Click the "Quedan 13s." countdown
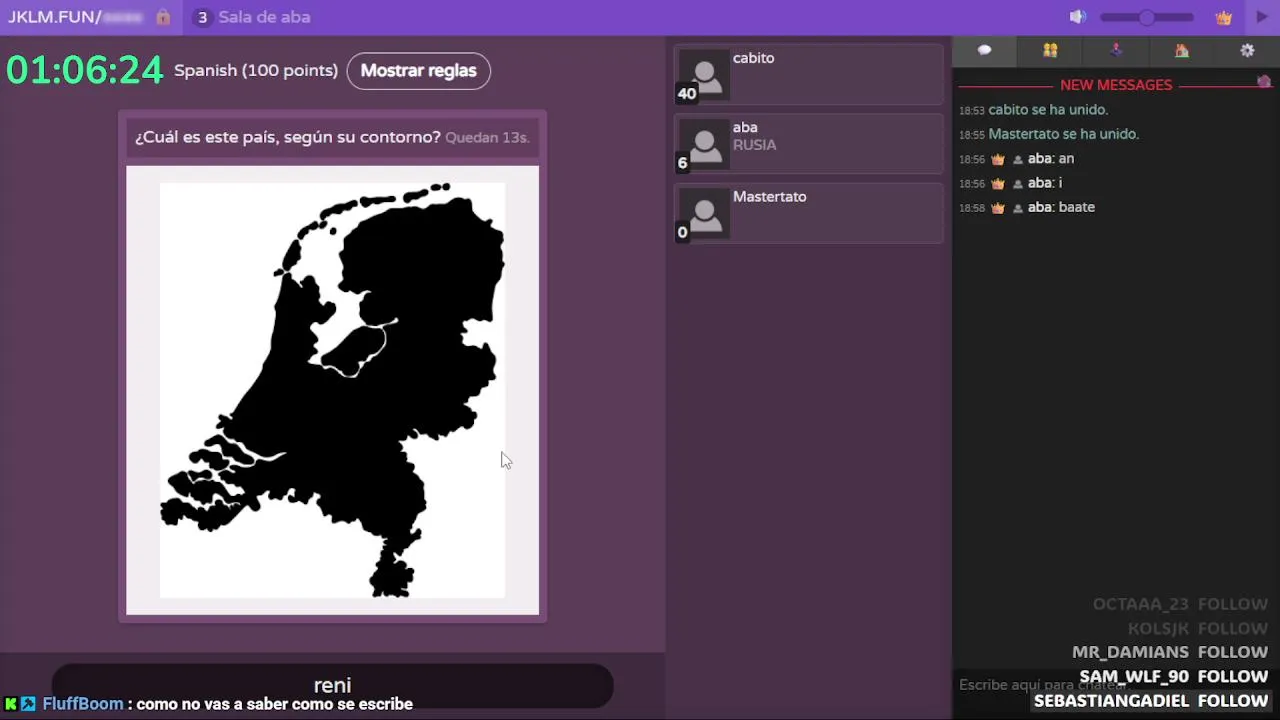The width and height of the screenshot is (1280, 720). tap(487, 137)
